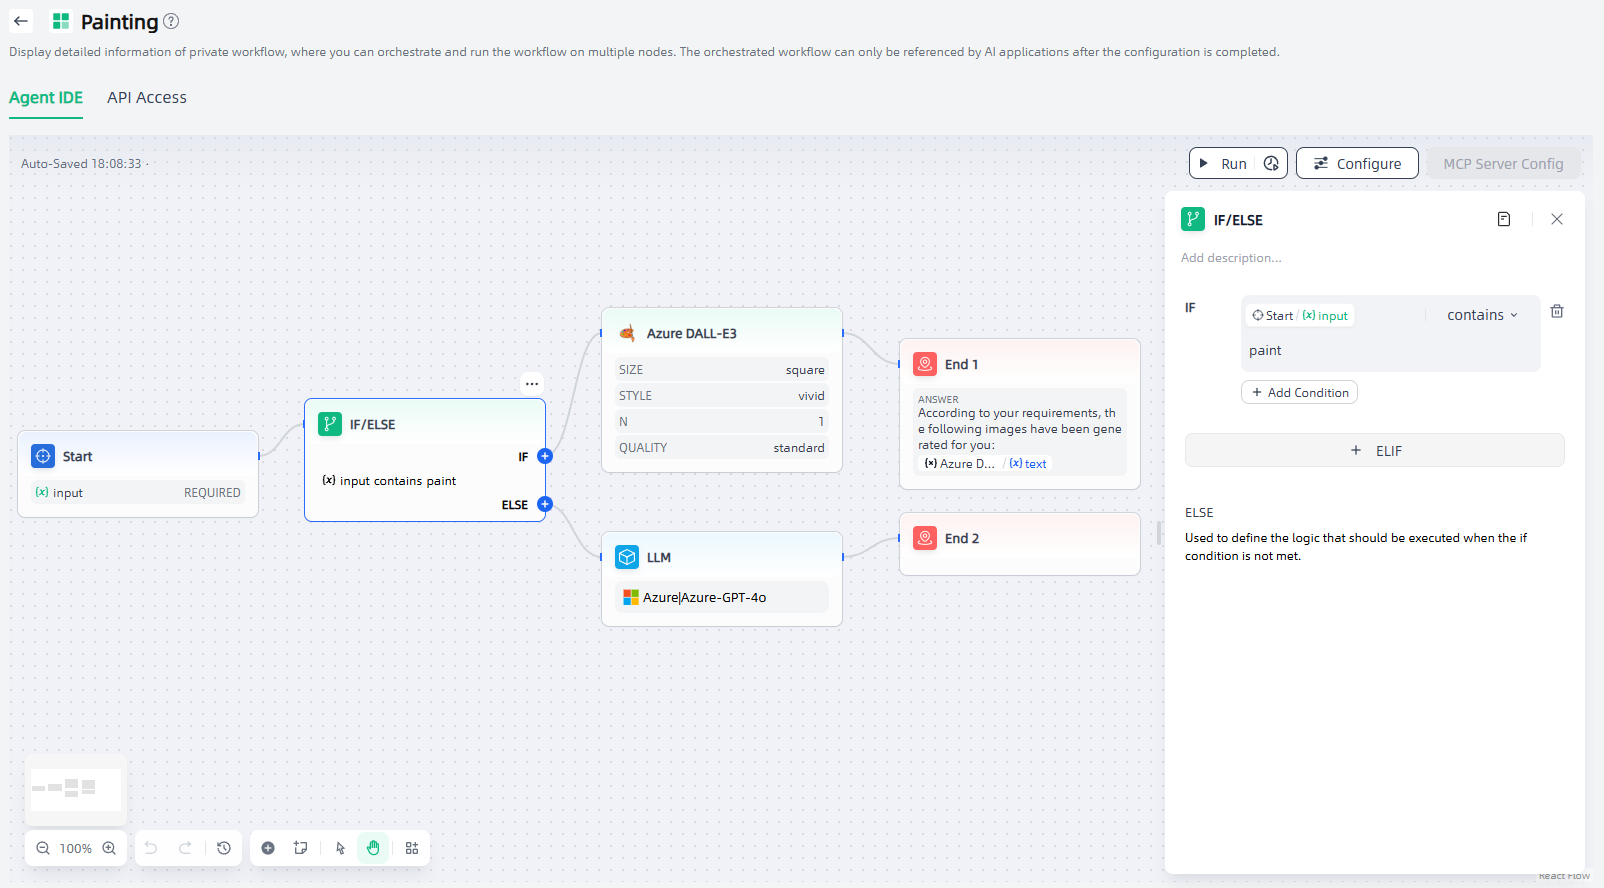Toggle the hand pan mode
This screenshot has height=888, width=1604.
pos(373,848)
